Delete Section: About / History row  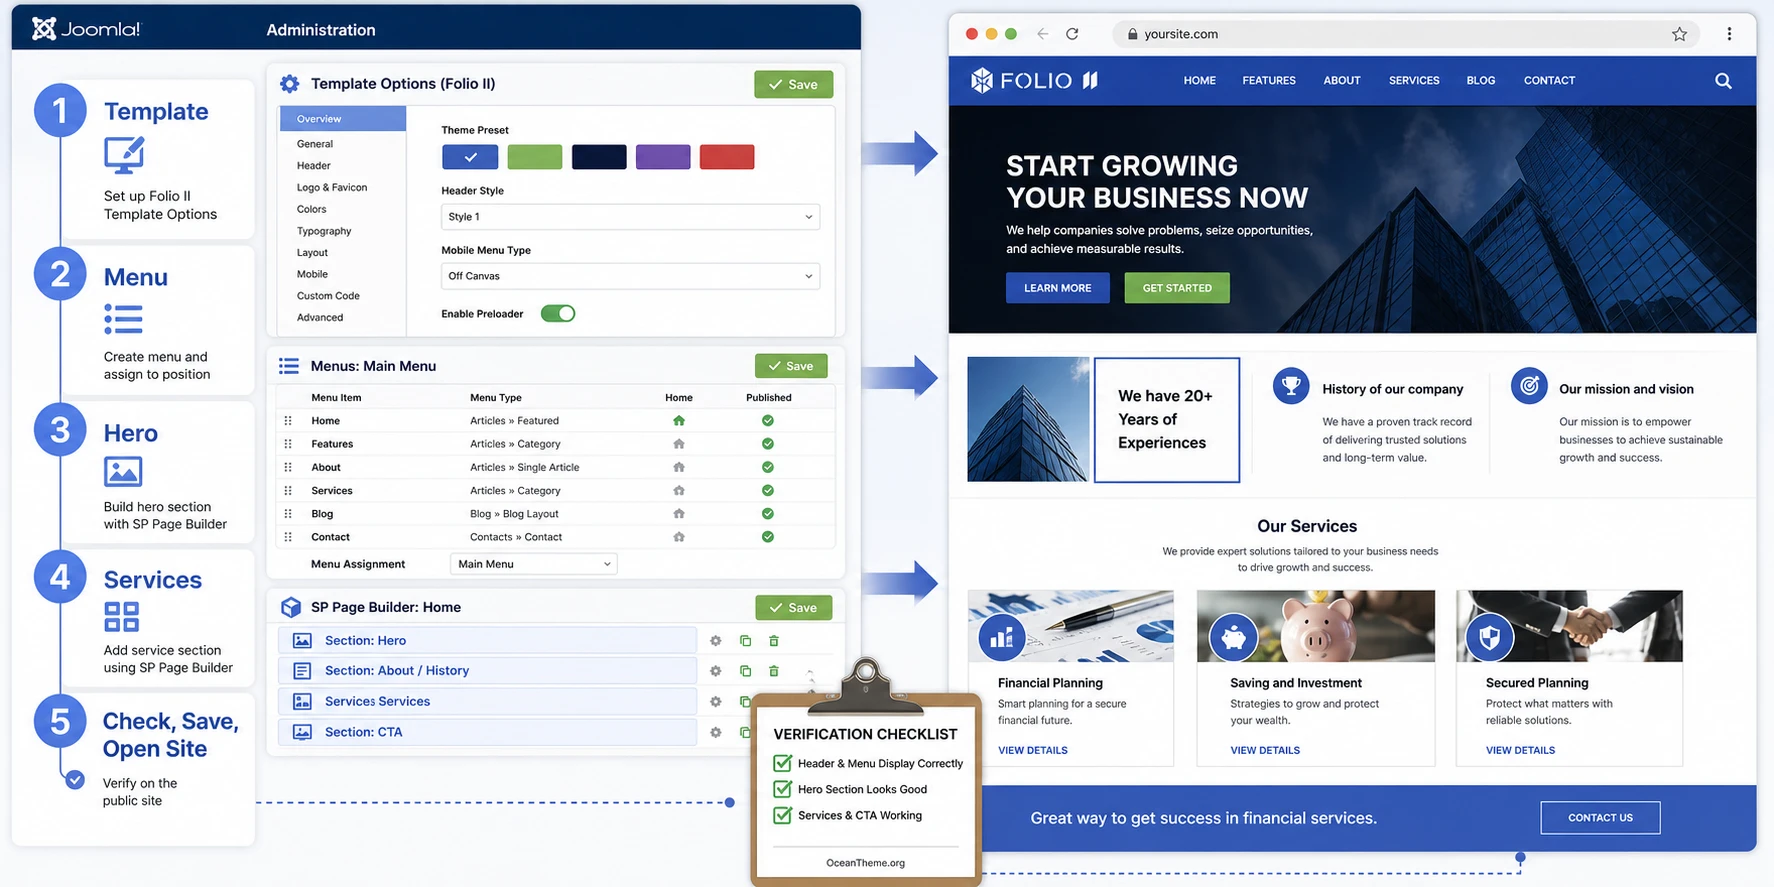click(774, 671)
